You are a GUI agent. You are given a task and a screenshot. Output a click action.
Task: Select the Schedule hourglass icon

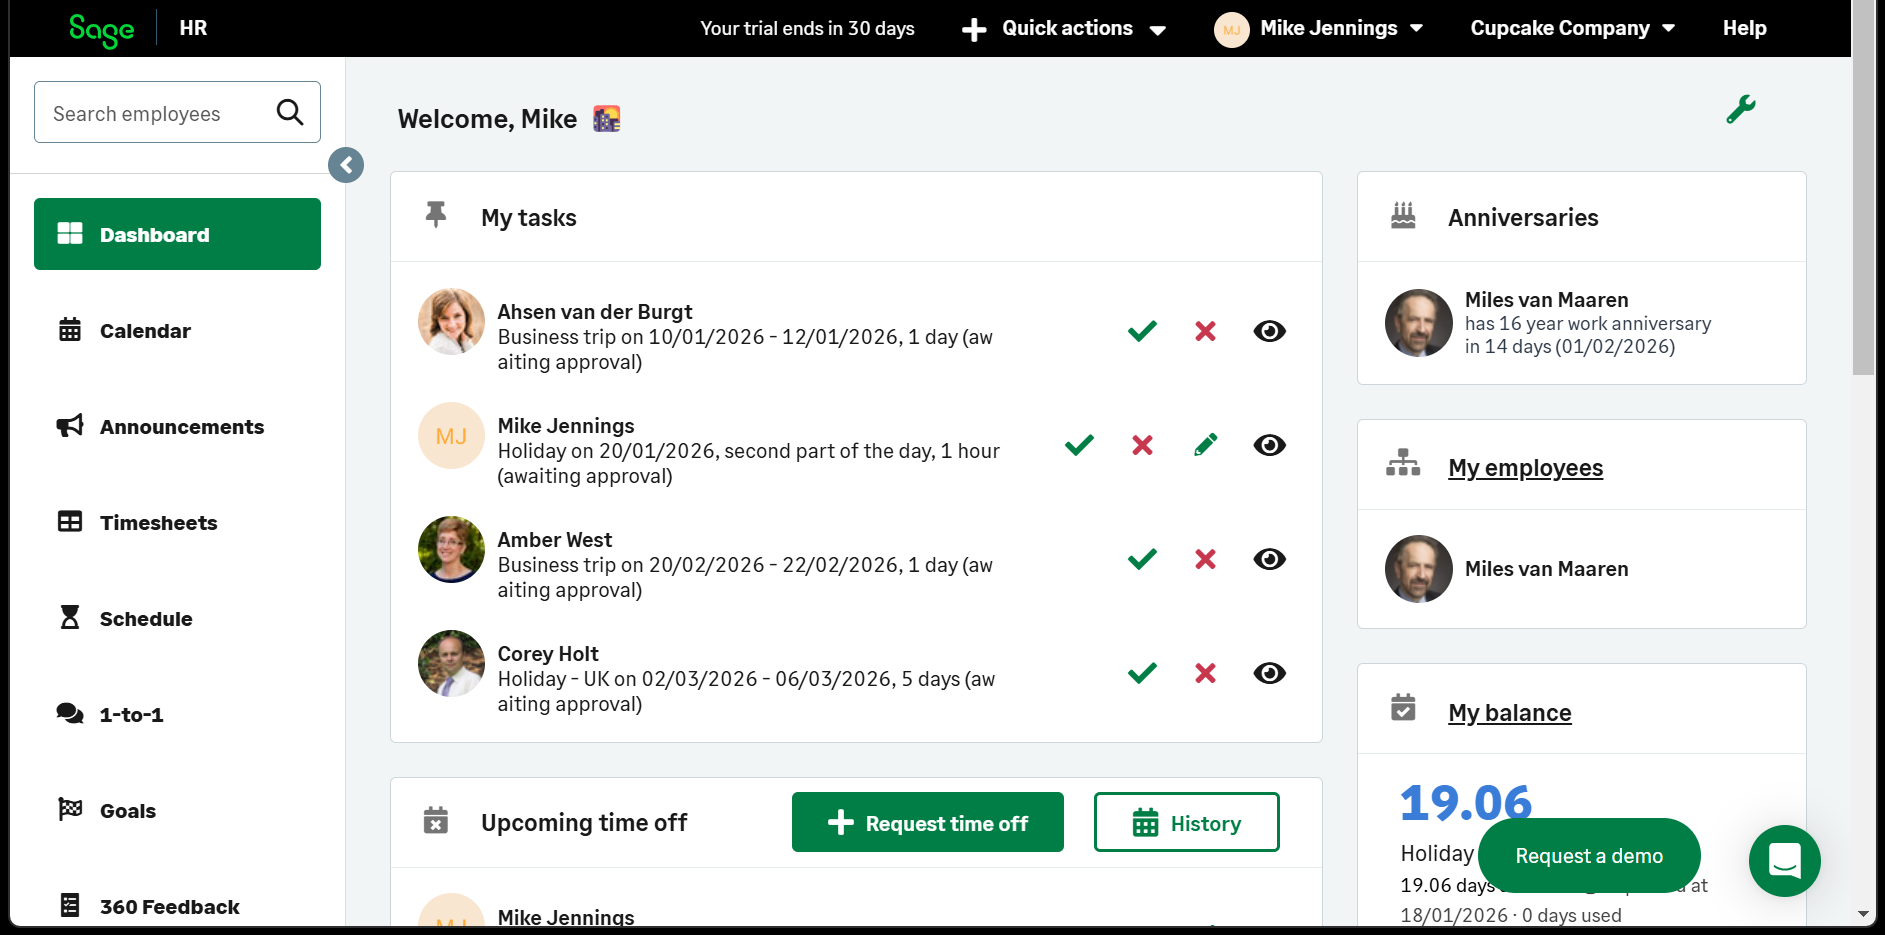click(x=69, y=618)
